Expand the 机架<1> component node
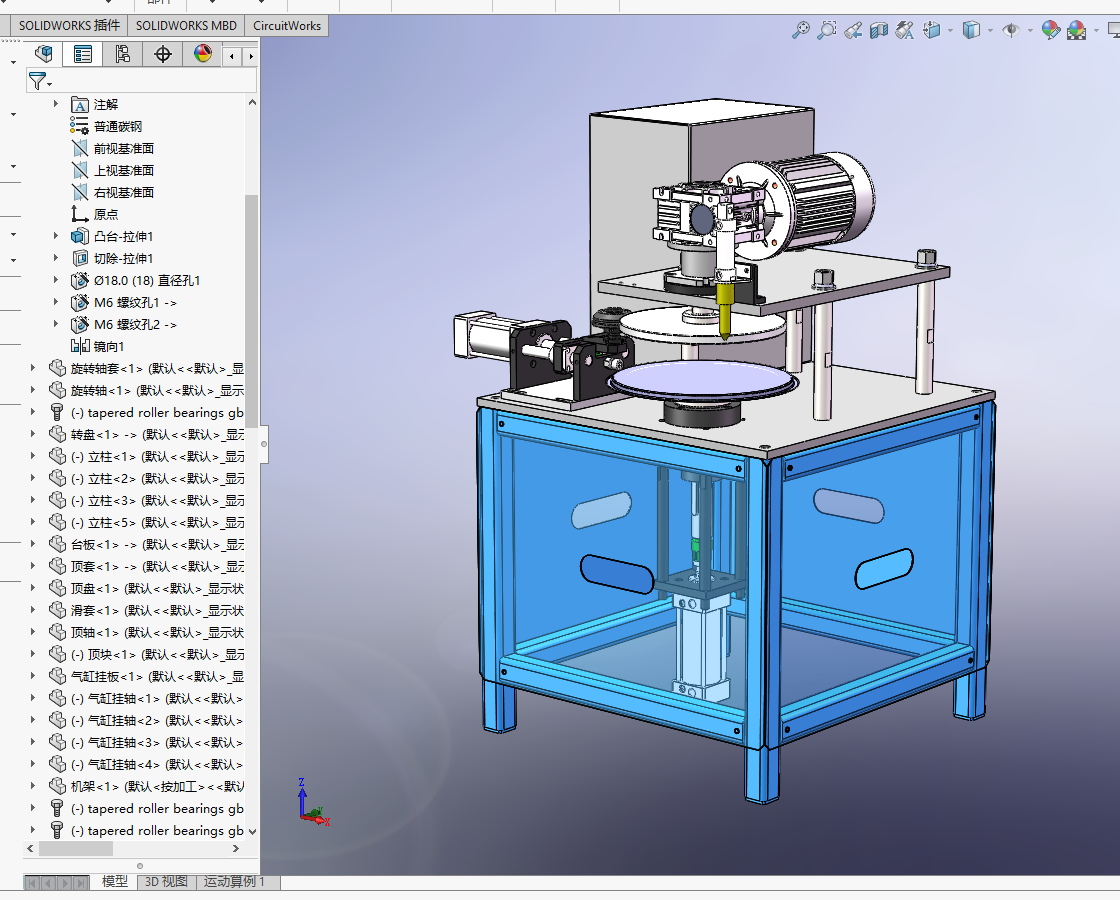 coord(33,786)
